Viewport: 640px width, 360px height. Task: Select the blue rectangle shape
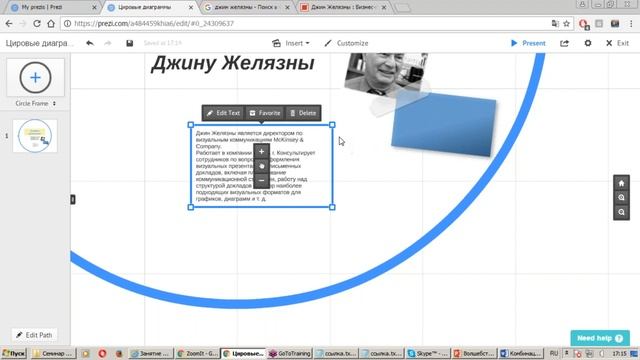click(x=444, y=124)
